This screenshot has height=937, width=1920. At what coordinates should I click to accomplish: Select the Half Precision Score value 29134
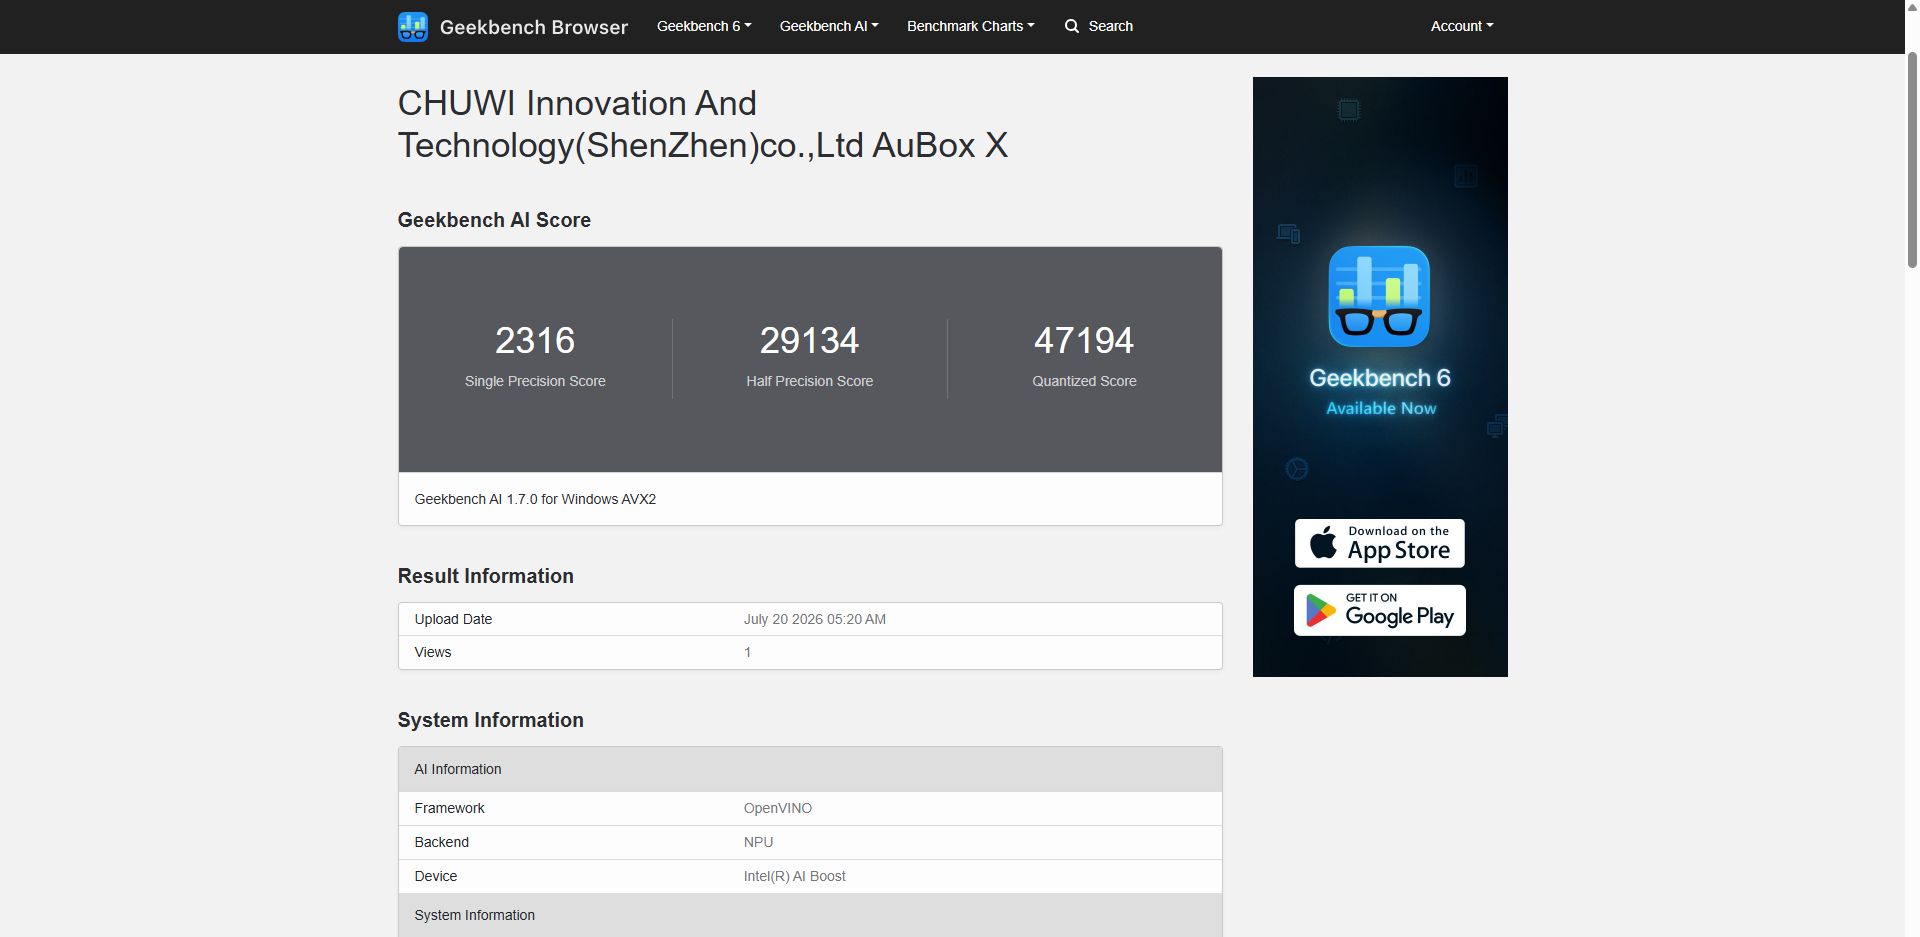810,341
